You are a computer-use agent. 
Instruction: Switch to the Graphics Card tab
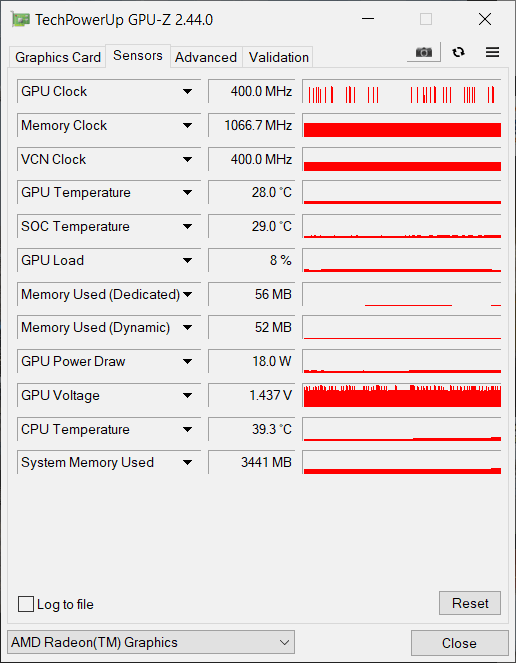click(58, 57)
